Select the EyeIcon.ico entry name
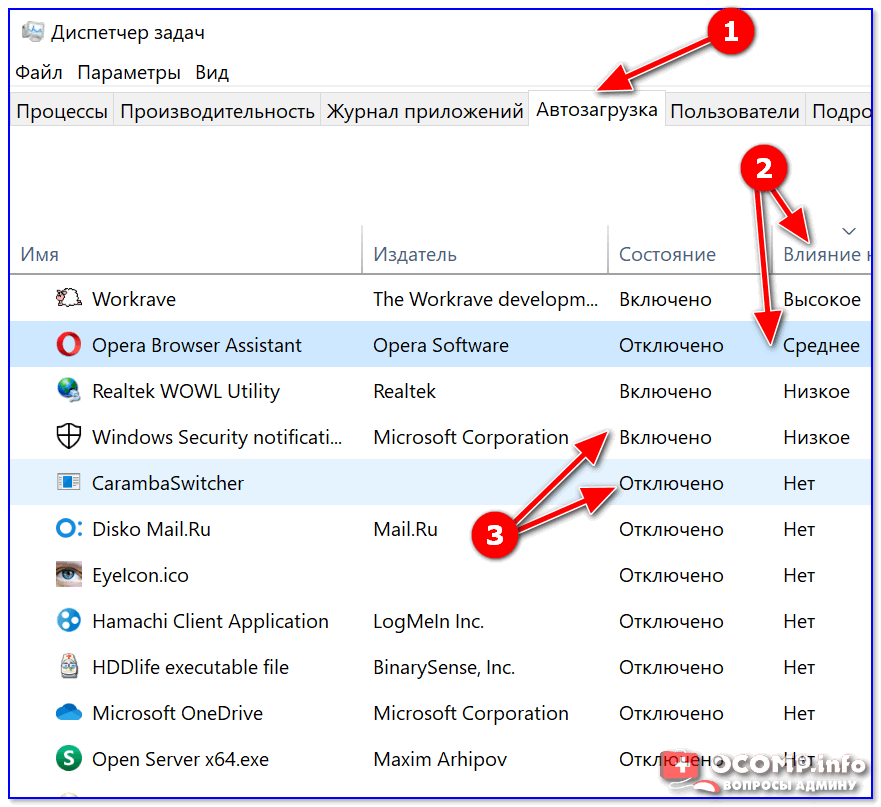This screenshot has width=881, height=807. [140, 575]
